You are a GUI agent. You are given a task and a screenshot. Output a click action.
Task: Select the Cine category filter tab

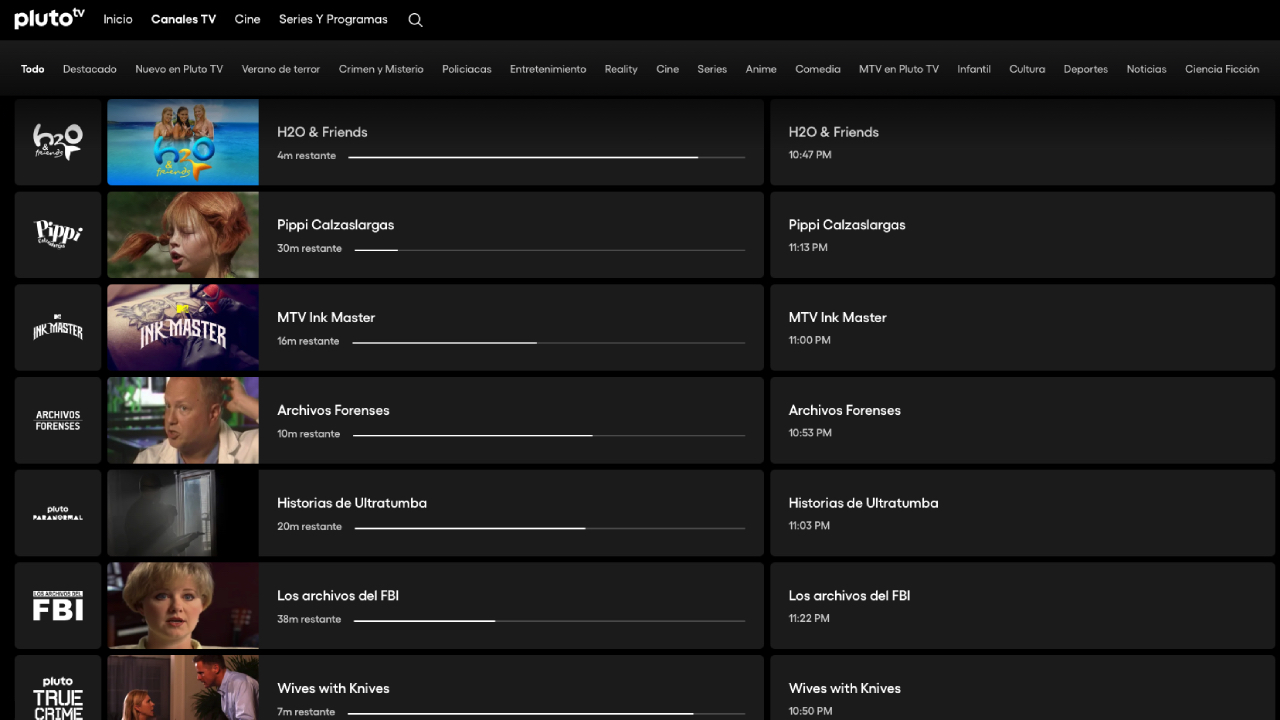668,69
